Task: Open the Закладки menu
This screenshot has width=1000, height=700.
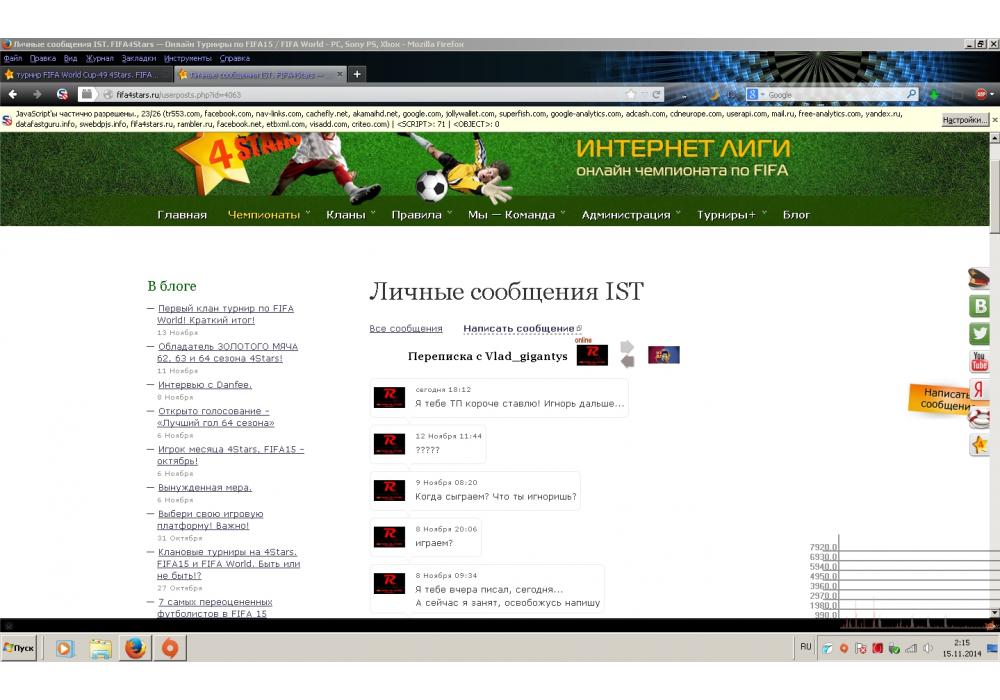Action: (139, 58)
